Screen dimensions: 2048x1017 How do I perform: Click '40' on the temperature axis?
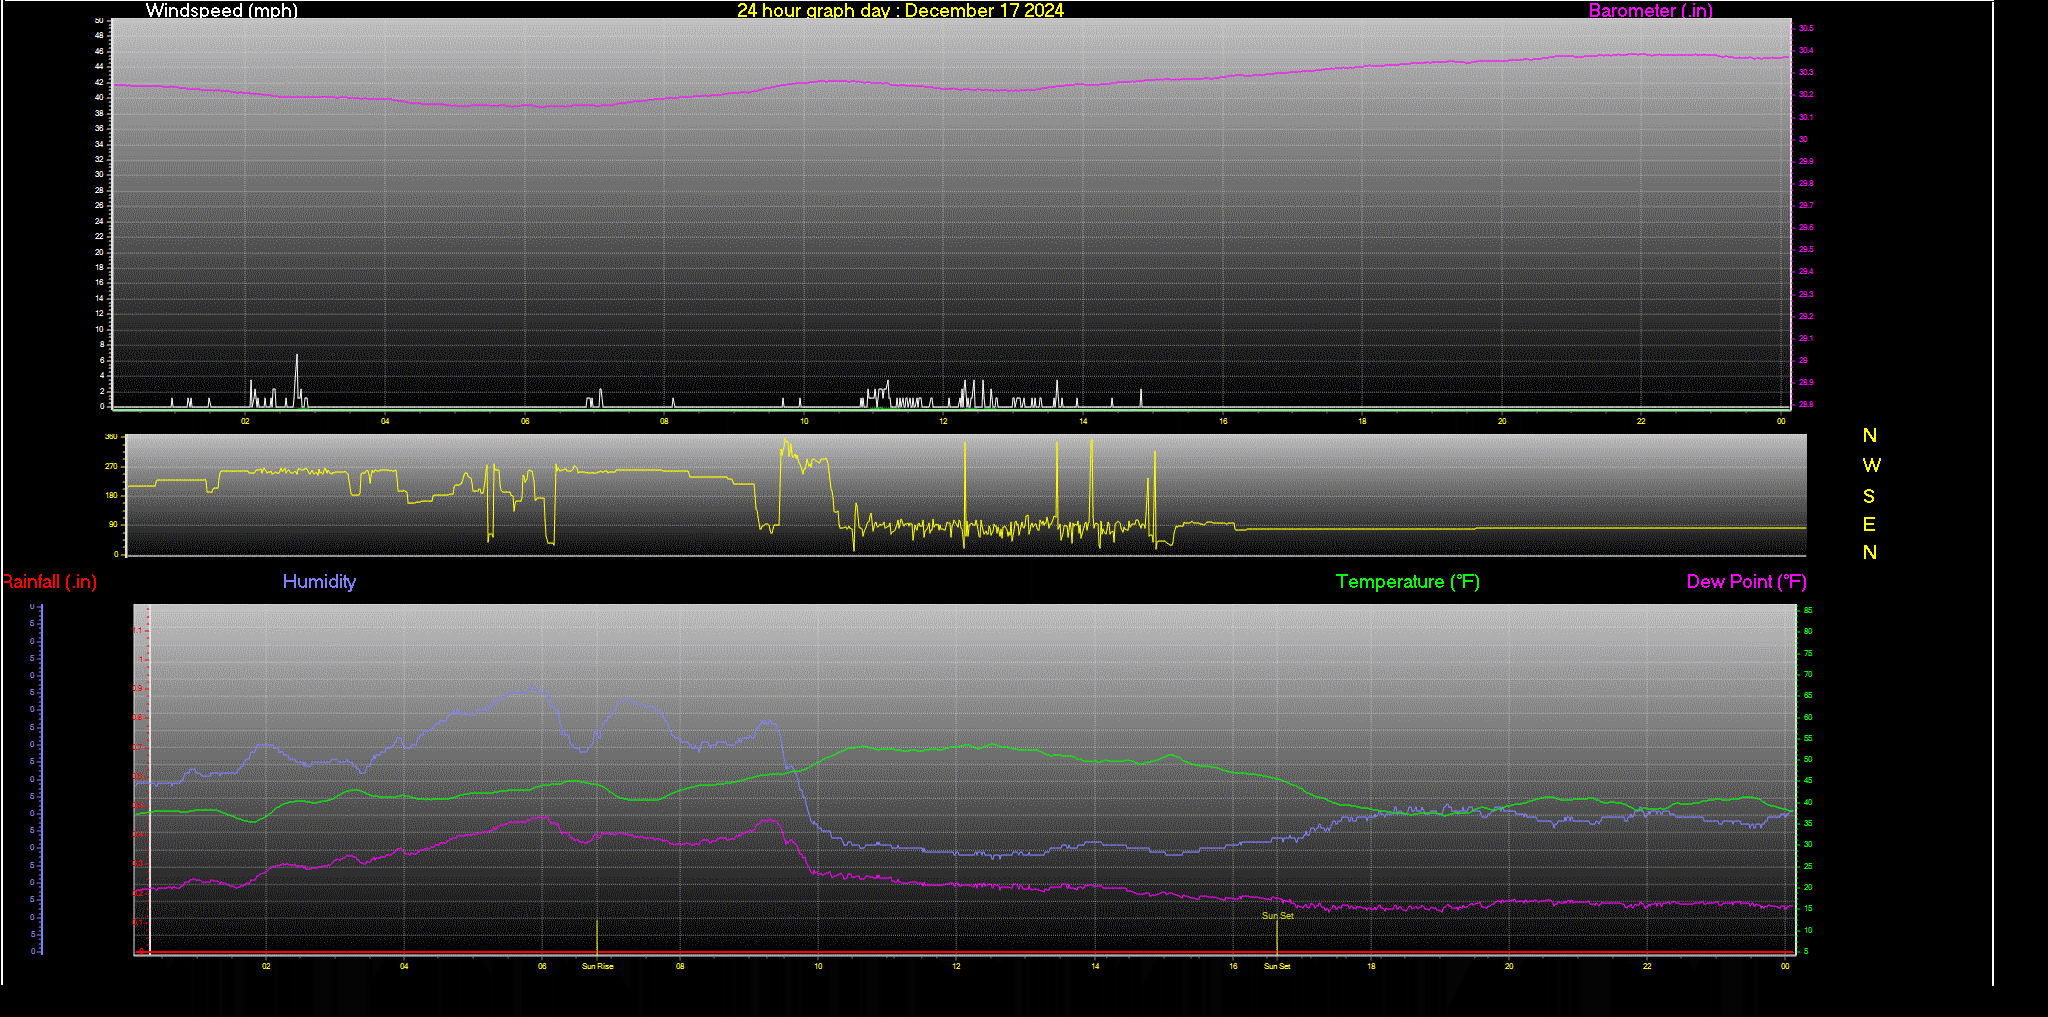coord(1807,802)
